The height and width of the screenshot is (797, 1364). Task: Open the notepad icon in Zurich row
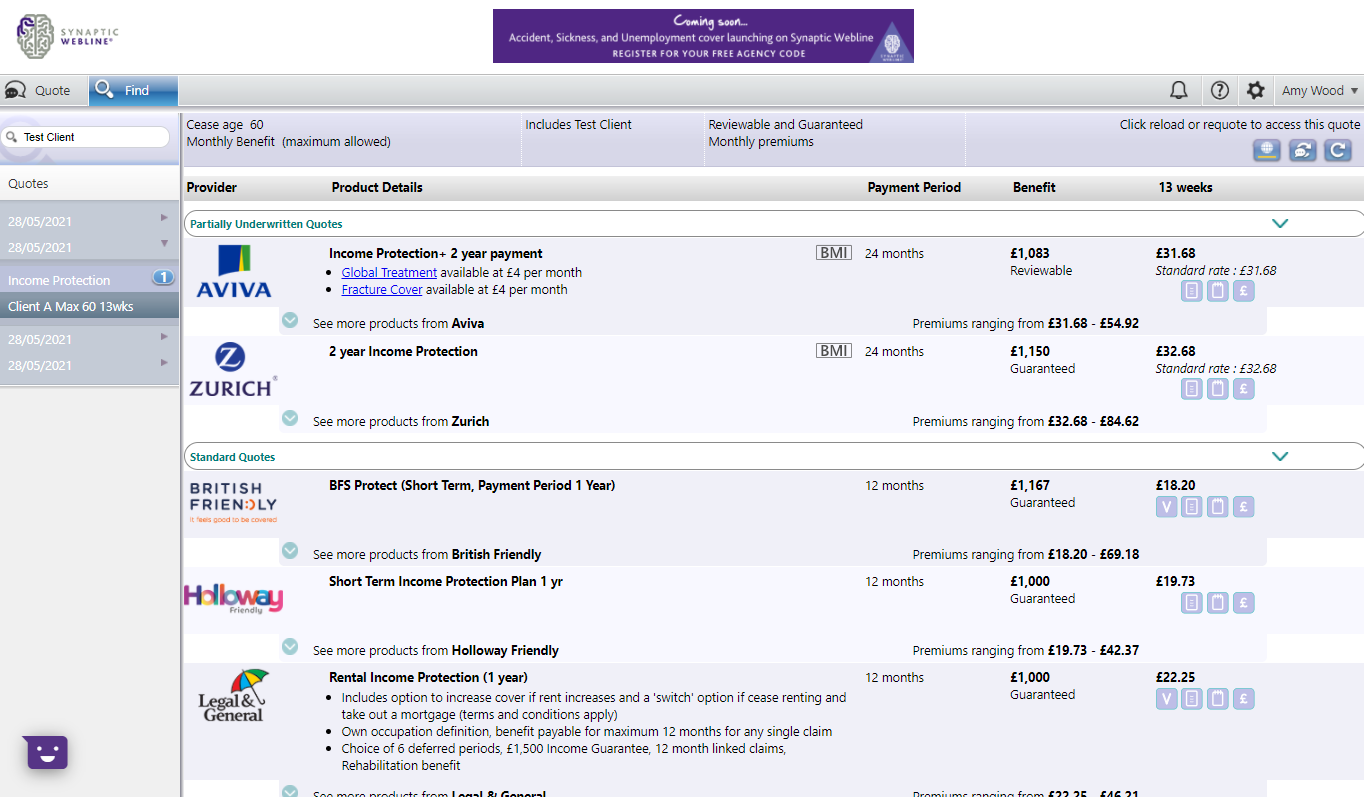[1218, 389]
